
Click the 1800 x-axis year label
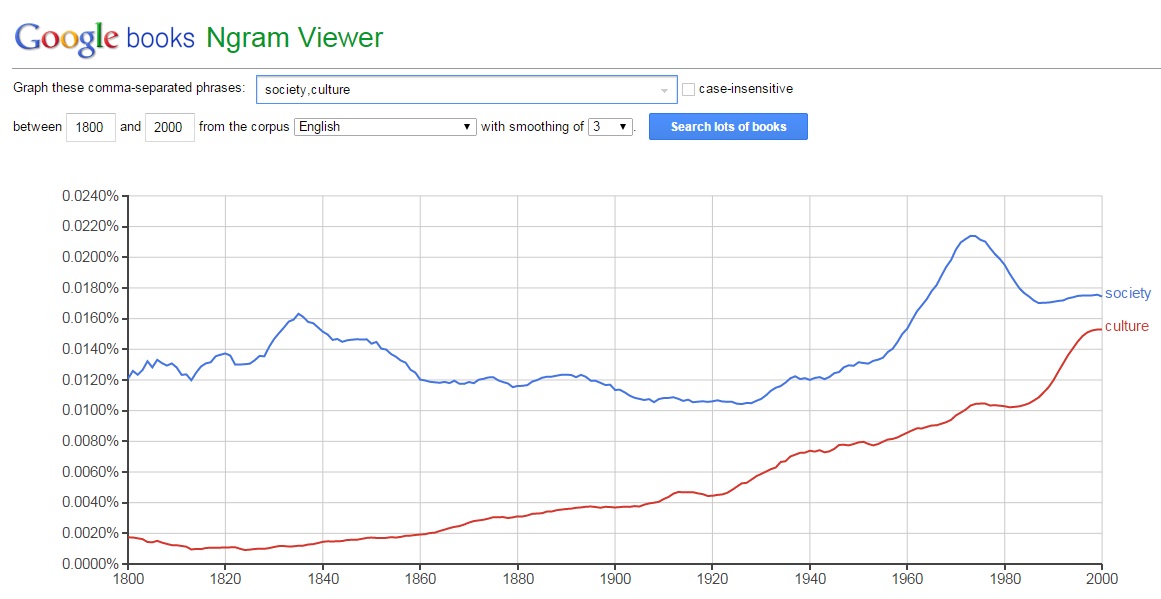[x=128, y=578]
